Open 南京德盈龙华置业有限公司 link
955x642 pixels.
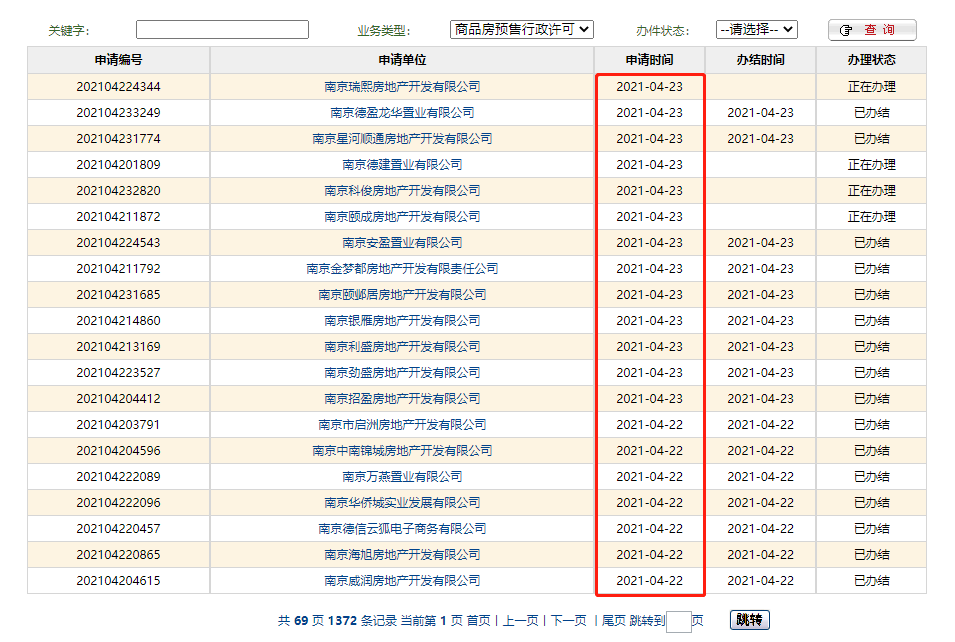402,113
